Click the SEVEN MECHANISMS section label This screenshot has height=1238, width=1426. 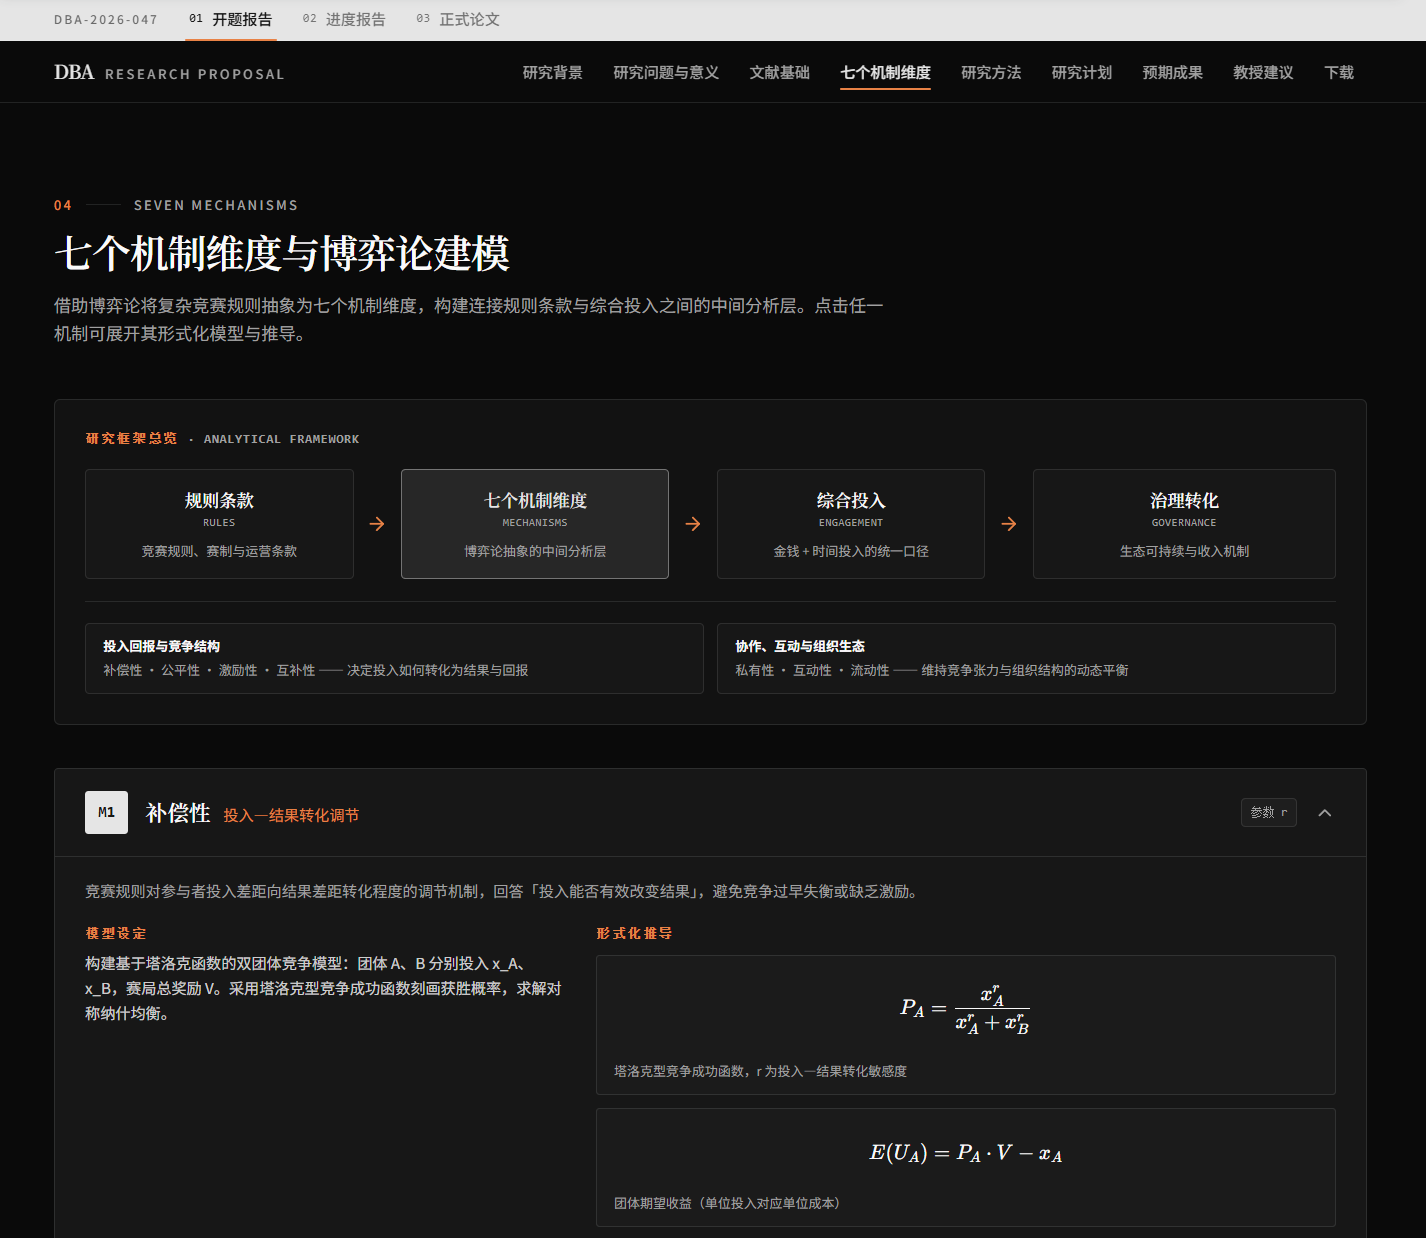coord(216,205)
